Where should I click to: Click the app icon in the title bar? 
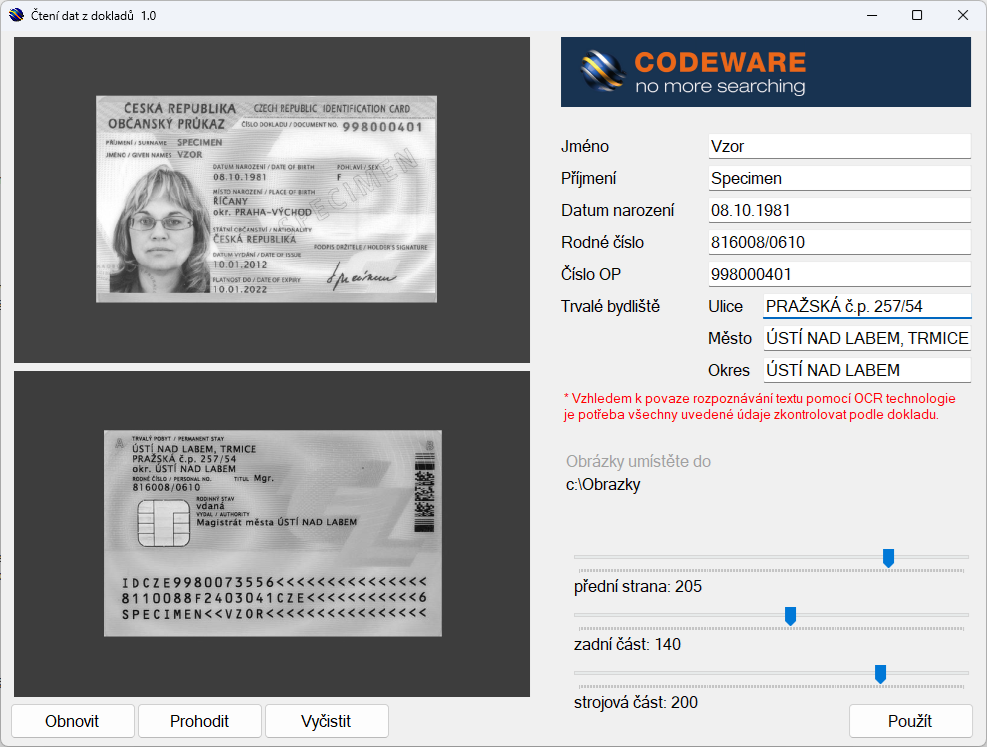click(x=16, y=16)
